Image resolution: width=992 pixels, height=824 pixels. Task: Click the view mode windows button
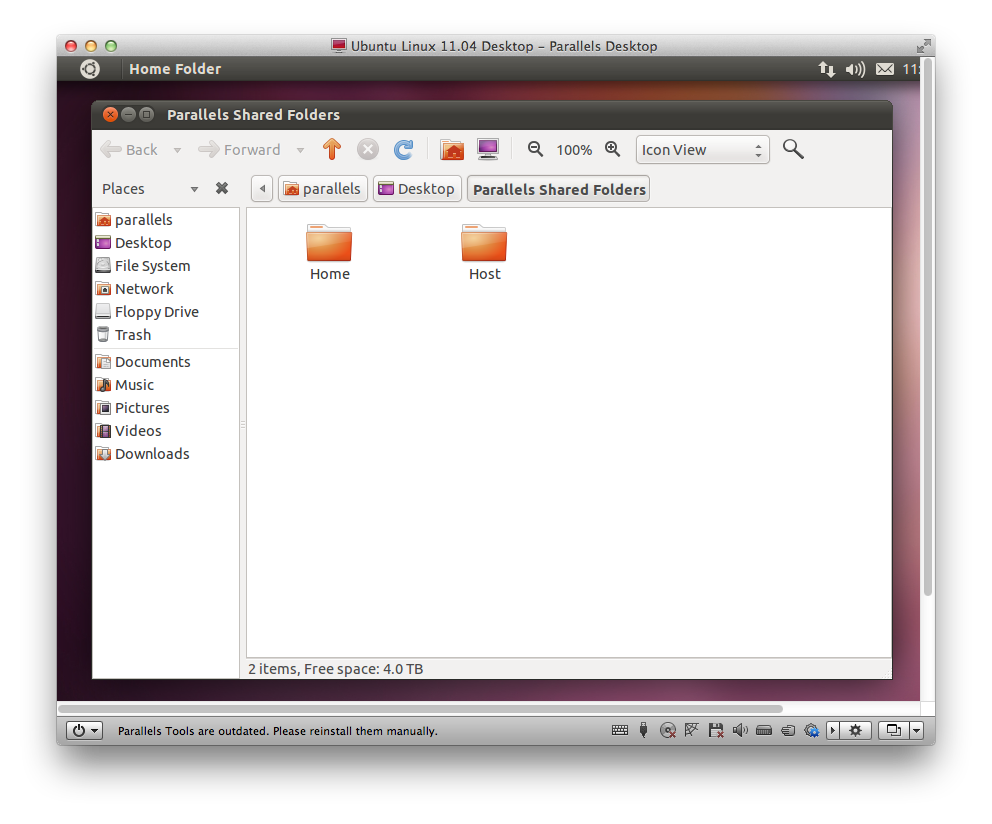893,730
